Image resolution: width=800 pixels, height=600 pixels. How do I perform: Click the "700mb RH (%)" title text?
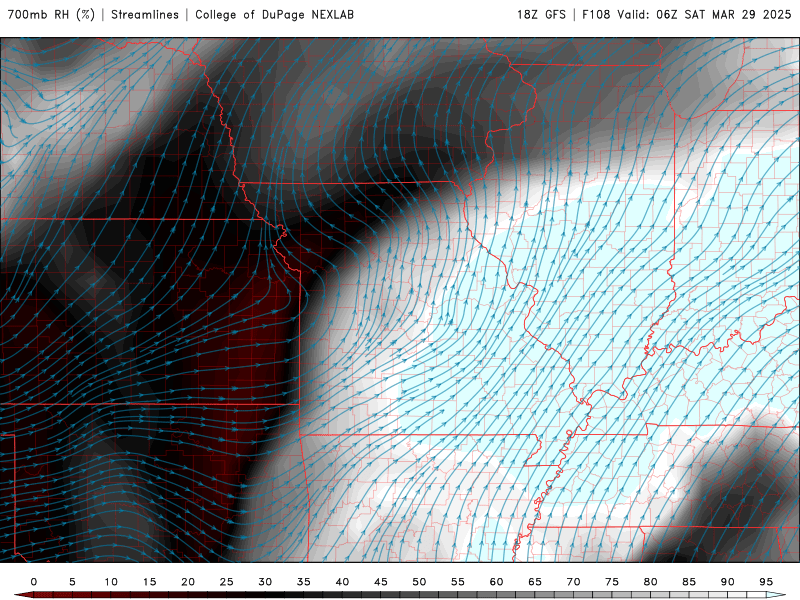pos(51,15)
